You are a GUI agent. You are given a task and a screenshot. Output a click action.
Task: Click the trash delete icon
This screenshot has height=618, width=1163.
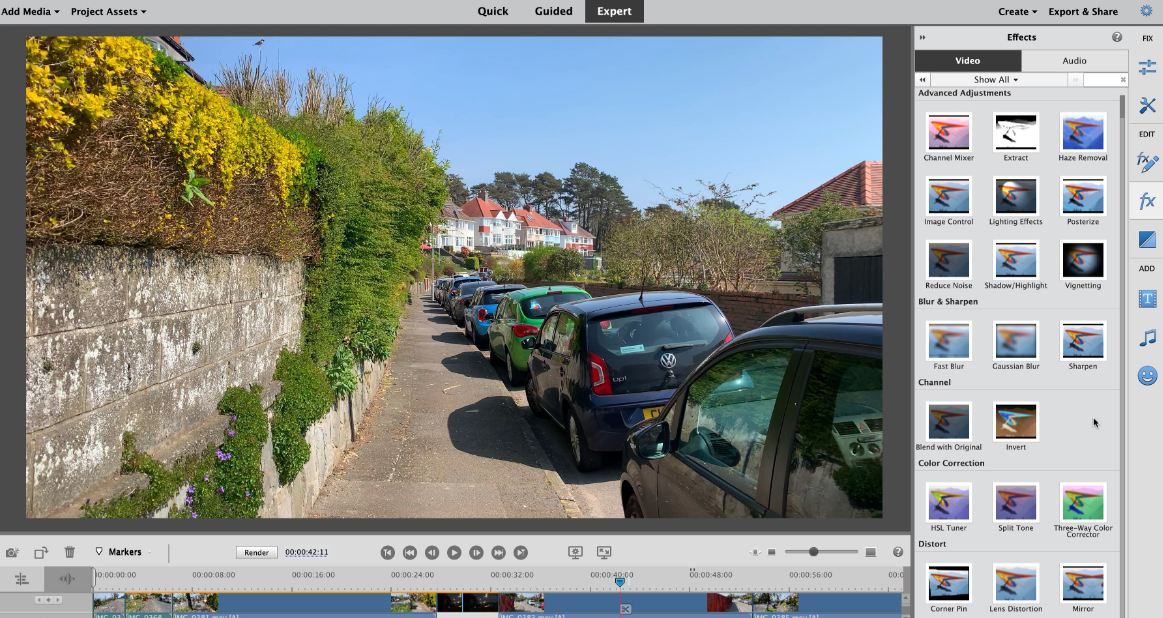(x=69, y=552)
